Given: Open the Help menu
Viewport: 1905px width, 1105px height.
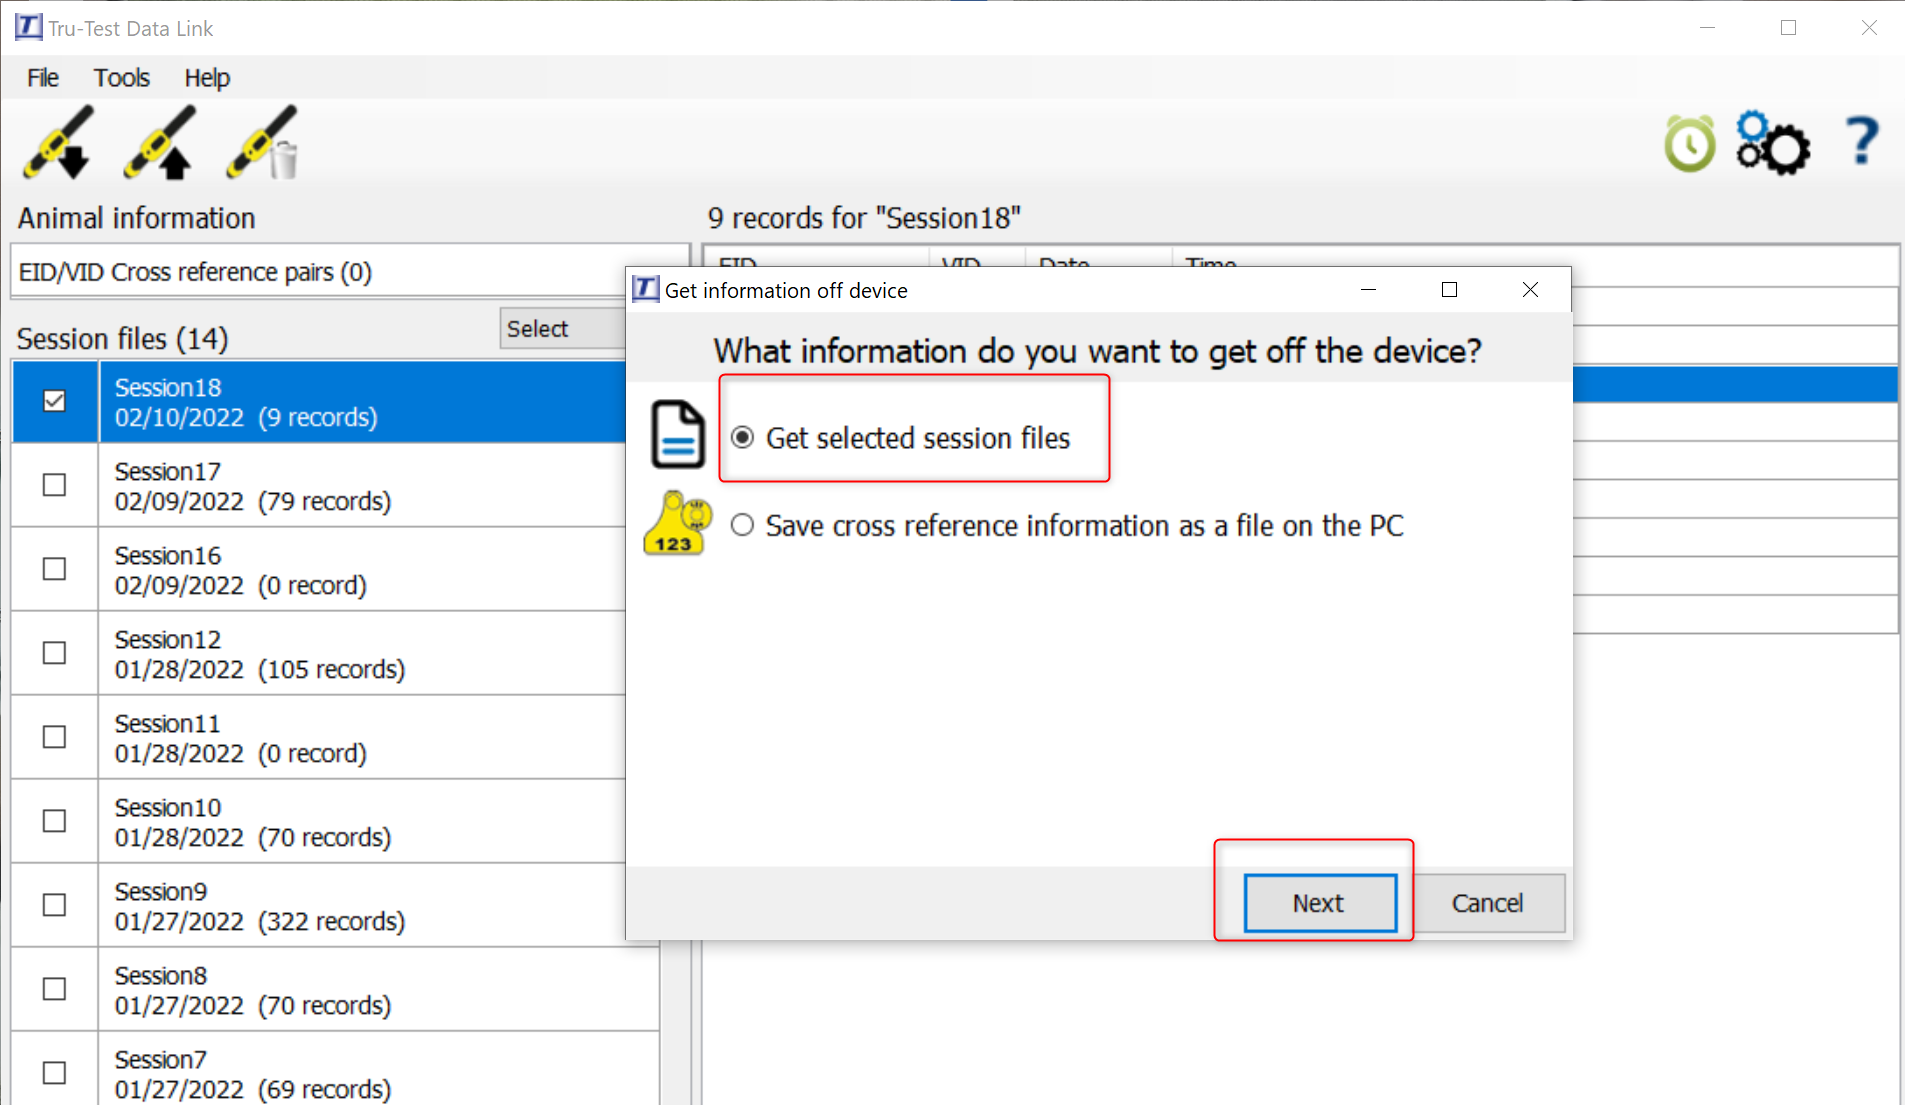Looking at the screenshot, I should tap(207, 78).
